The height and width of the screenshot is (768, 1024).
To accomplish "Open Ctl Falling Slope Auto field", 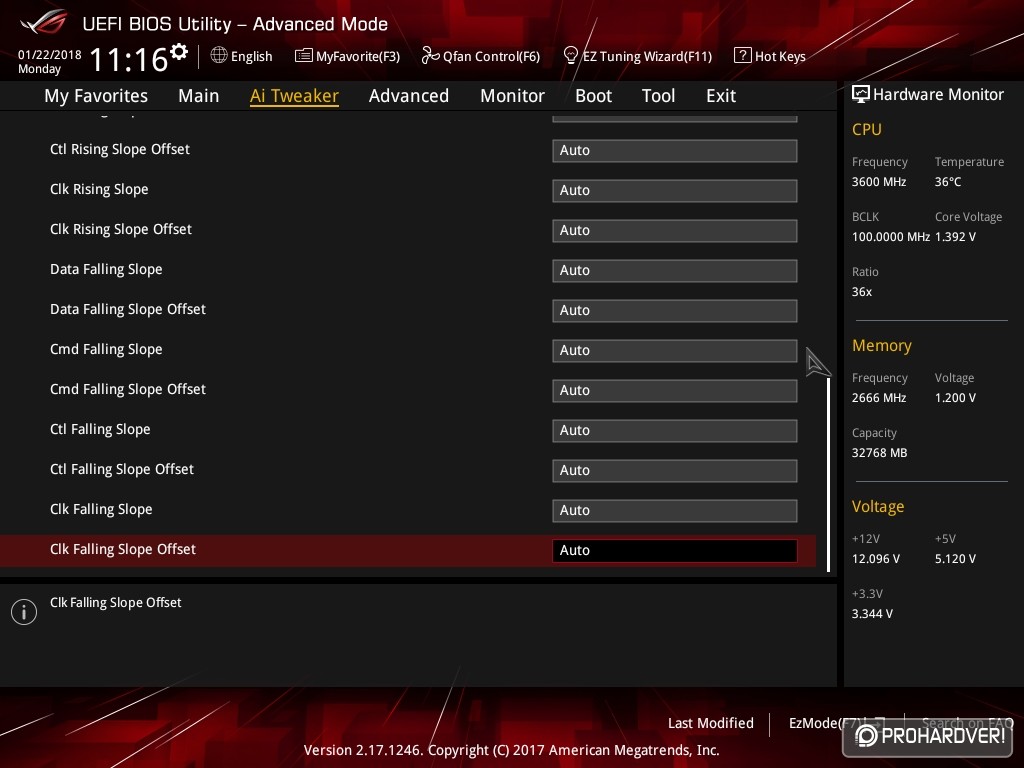I will [675, 430].
